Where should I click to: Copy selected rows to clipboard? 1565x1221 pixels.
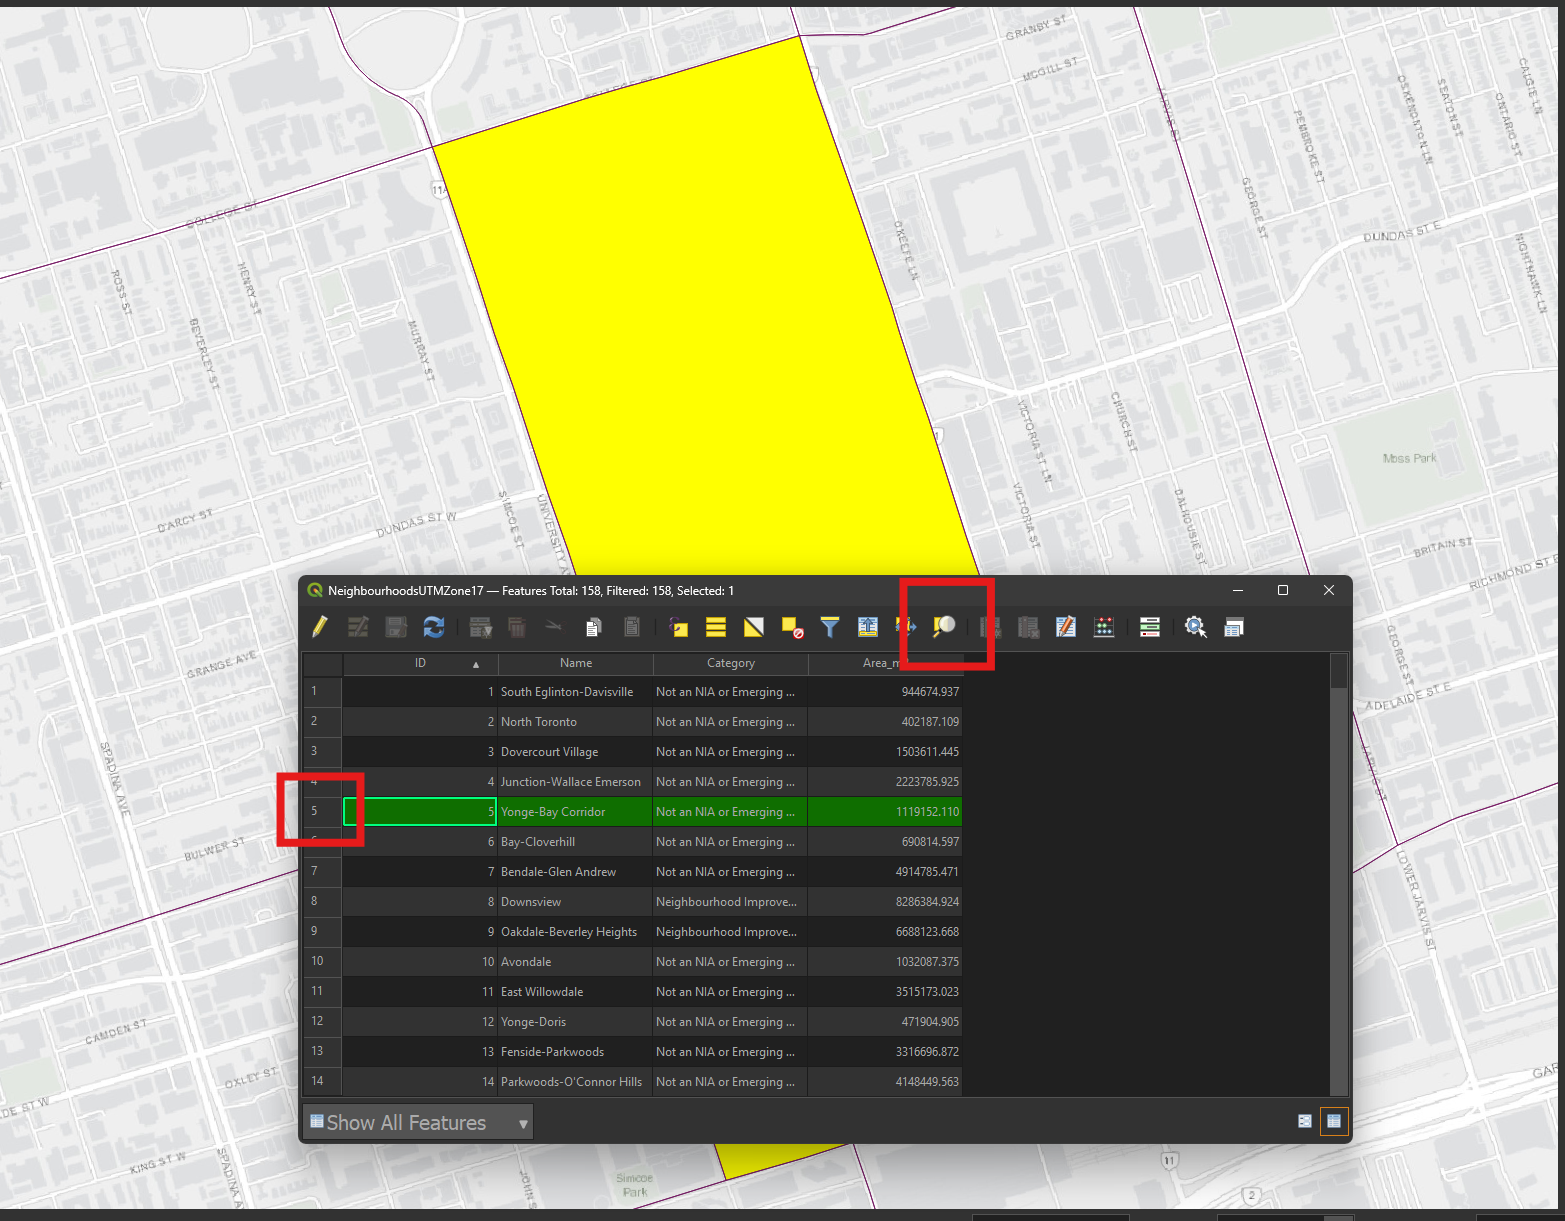coord(593,627)
